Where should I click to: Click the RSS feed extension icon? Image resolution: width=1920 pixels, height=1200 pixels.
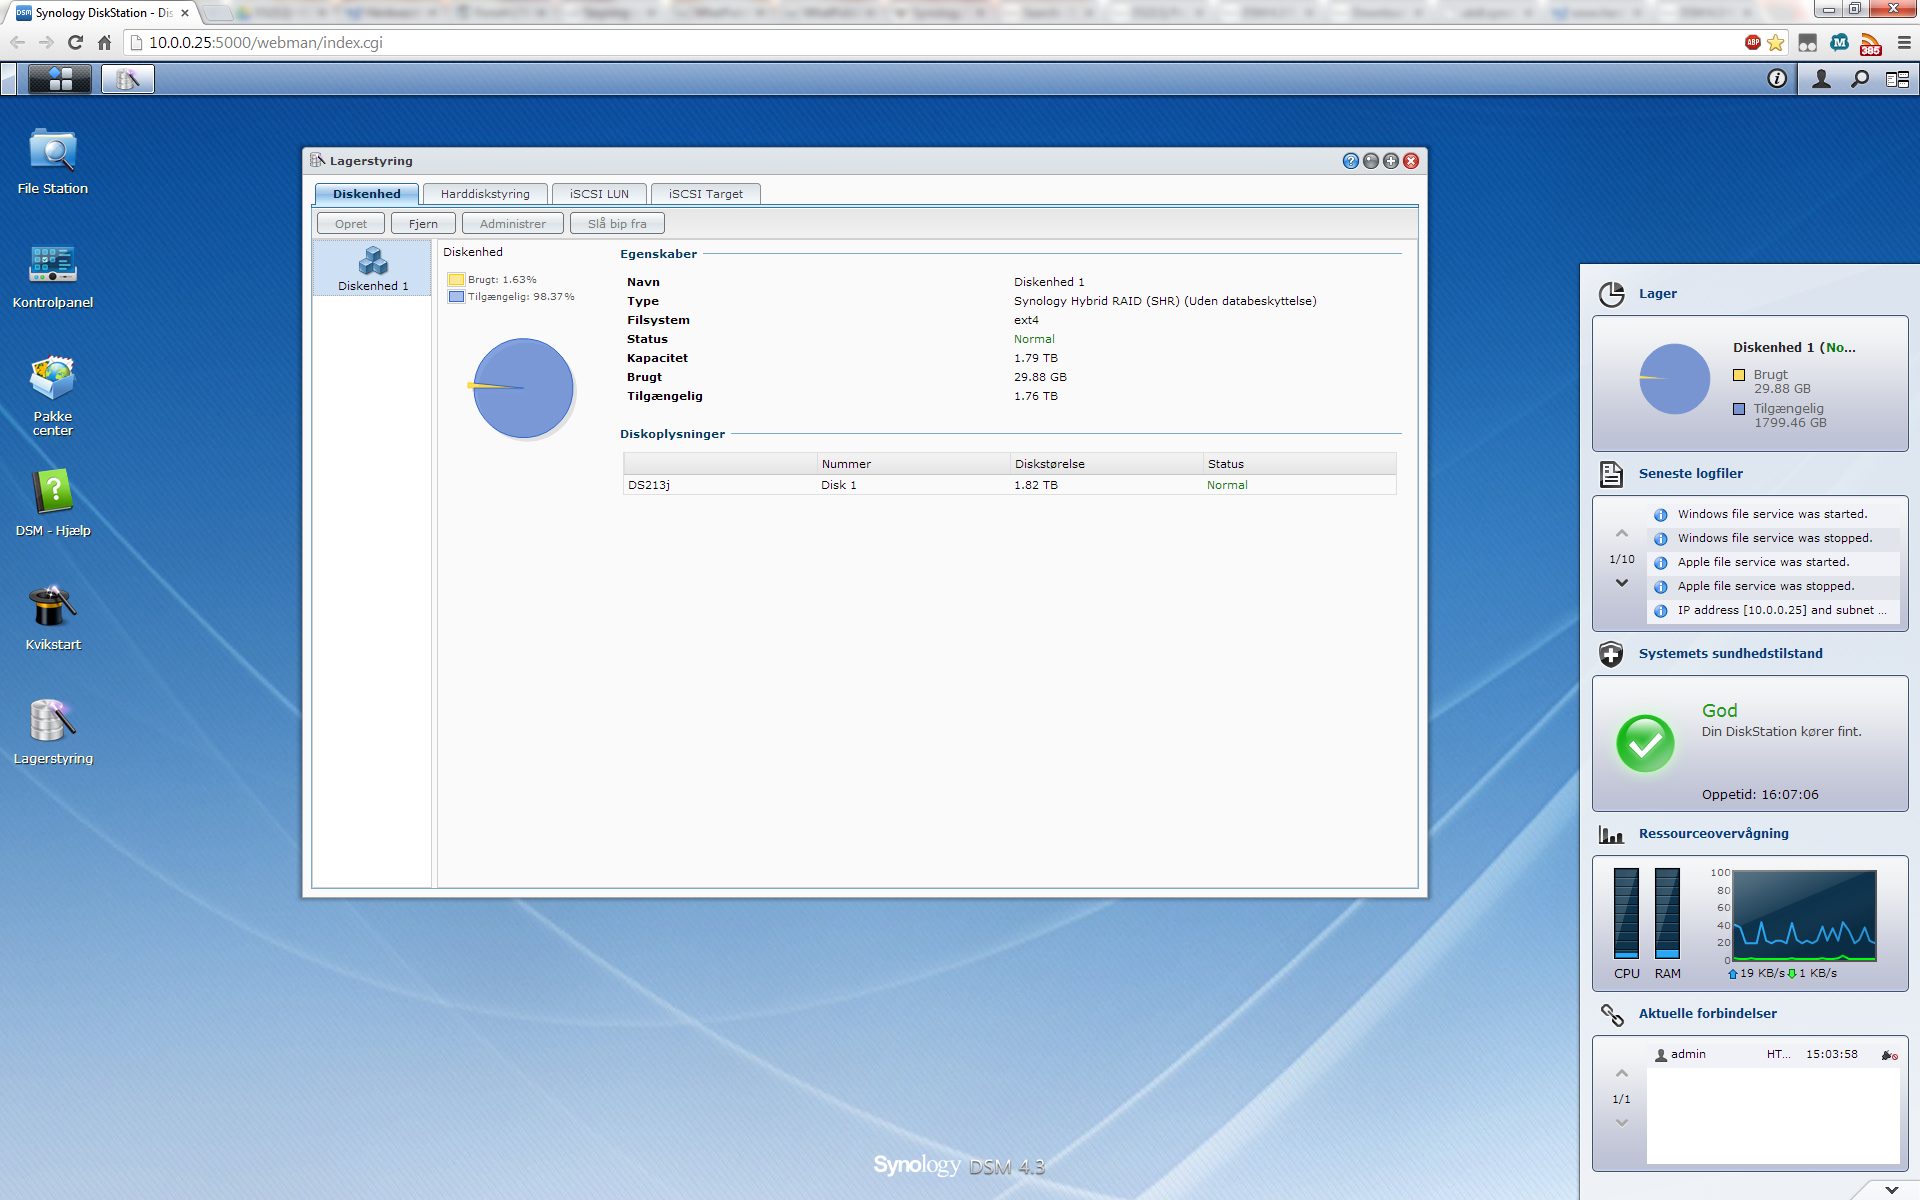tap(1870, 43)
